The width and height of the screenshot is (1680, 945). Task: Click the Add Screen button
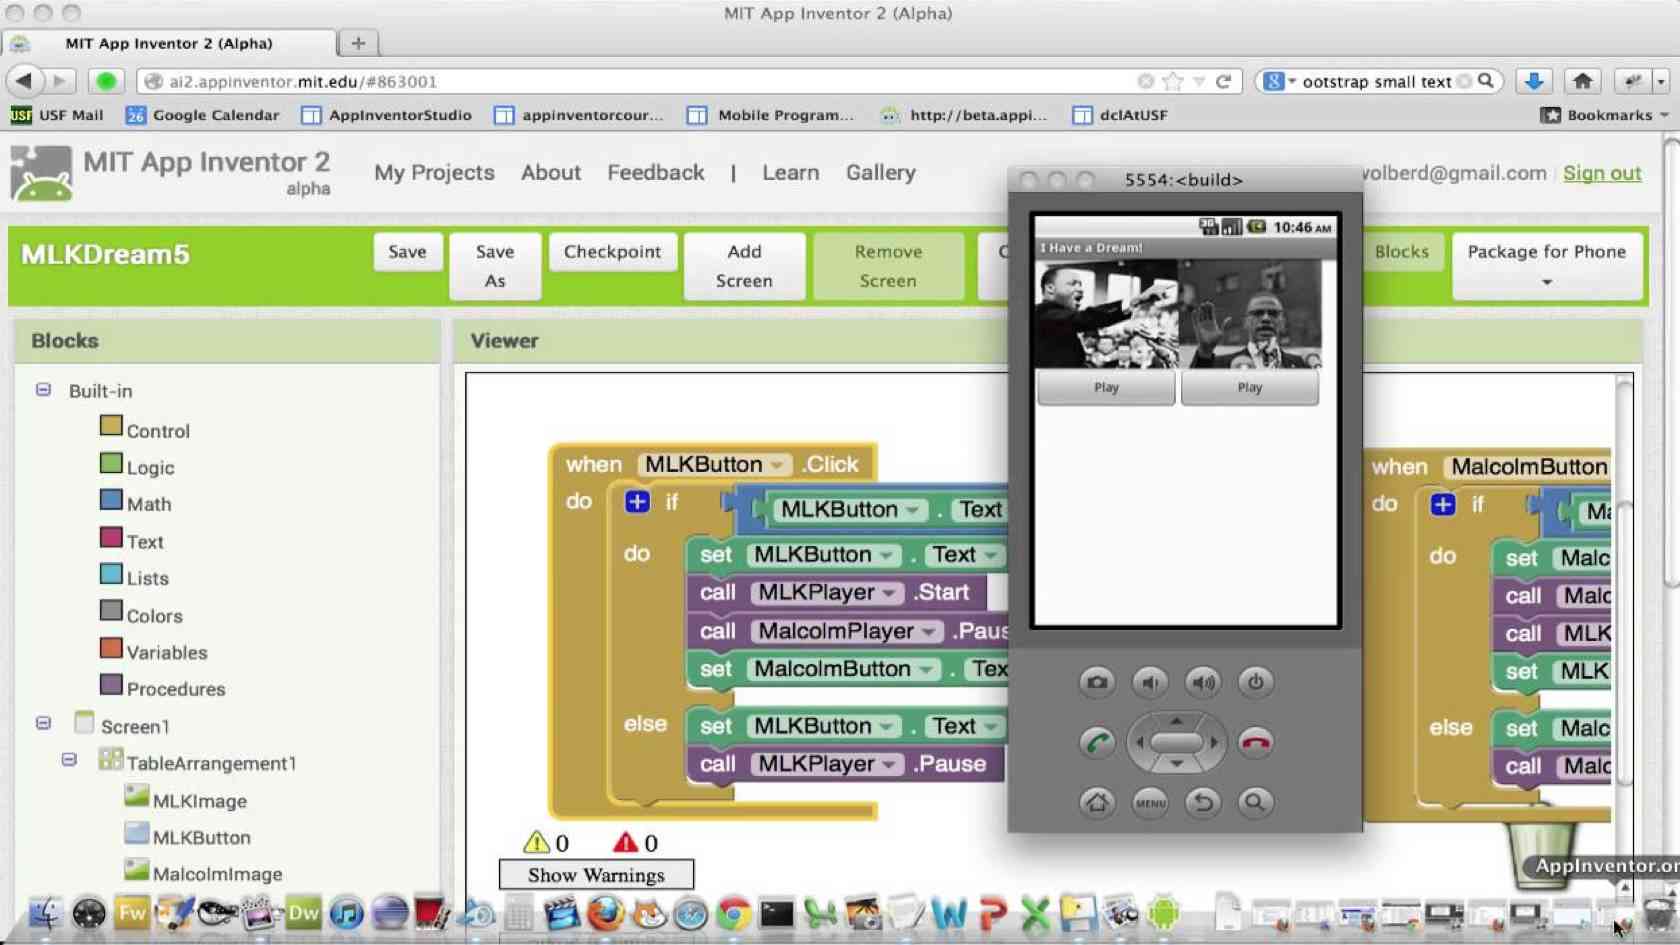[x=744, y=266]
